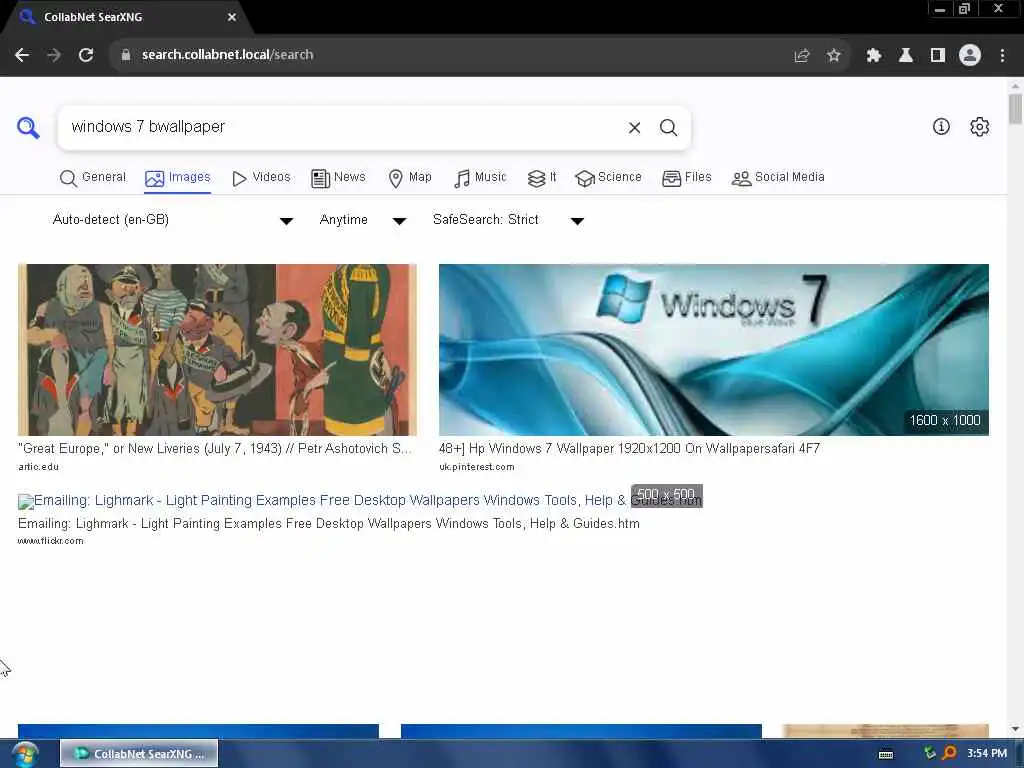Switch to the General category
The width and height of the screenshot is (1024, 768).
coord(92,178)
